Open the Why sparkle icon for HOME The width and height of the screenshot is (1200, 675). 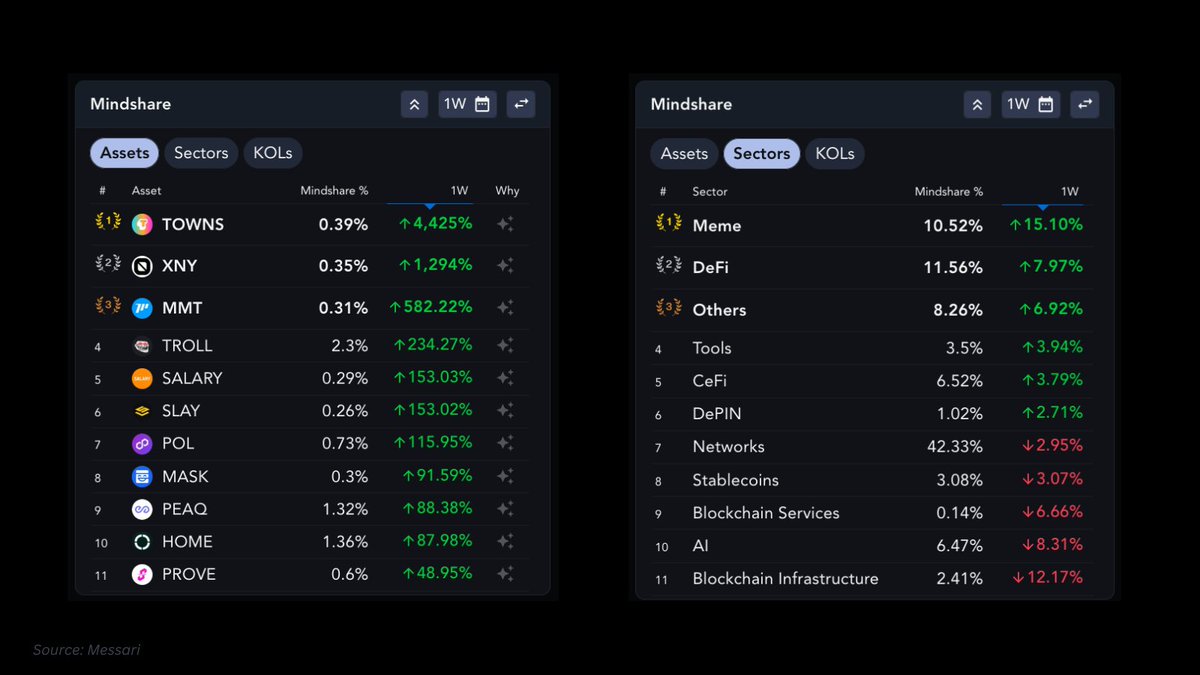[x=506, y=541]
